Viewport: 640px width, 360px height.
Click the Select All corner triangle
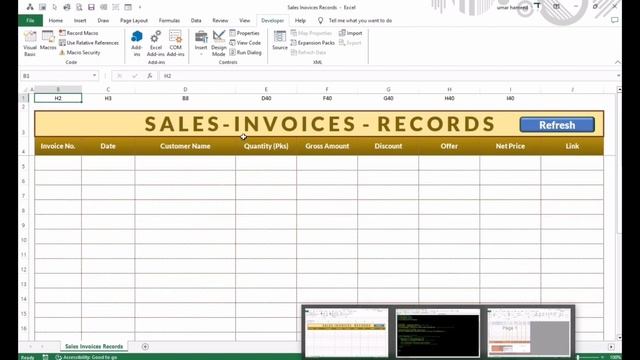24,89
